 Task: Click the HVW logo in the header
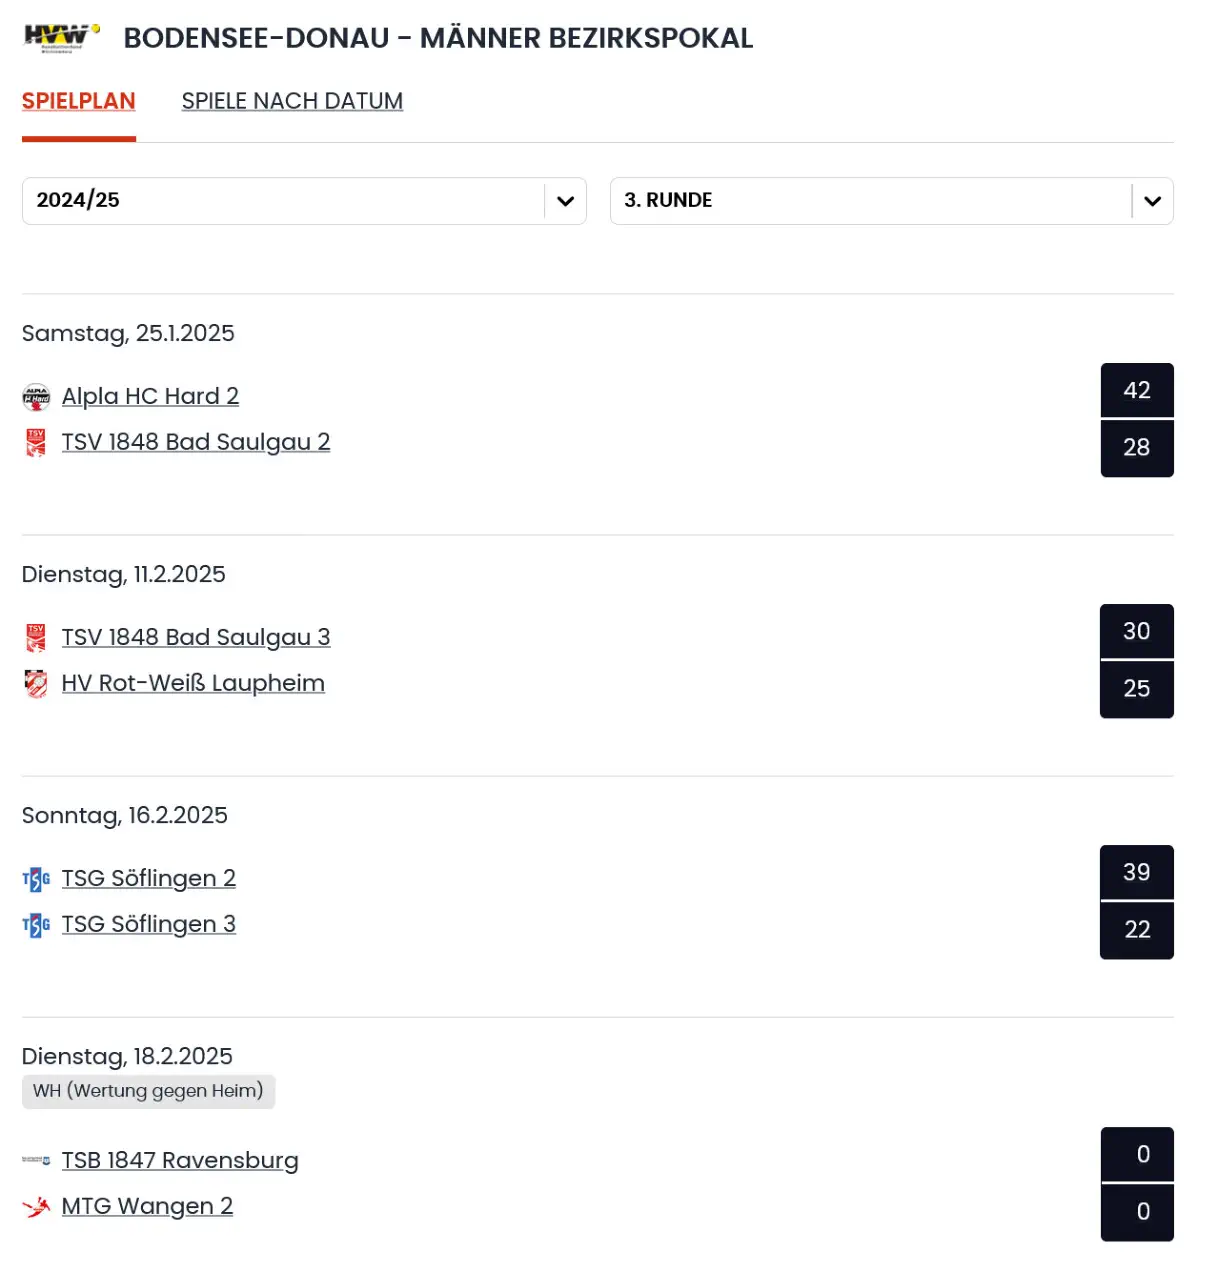click(x=62, y=38)
